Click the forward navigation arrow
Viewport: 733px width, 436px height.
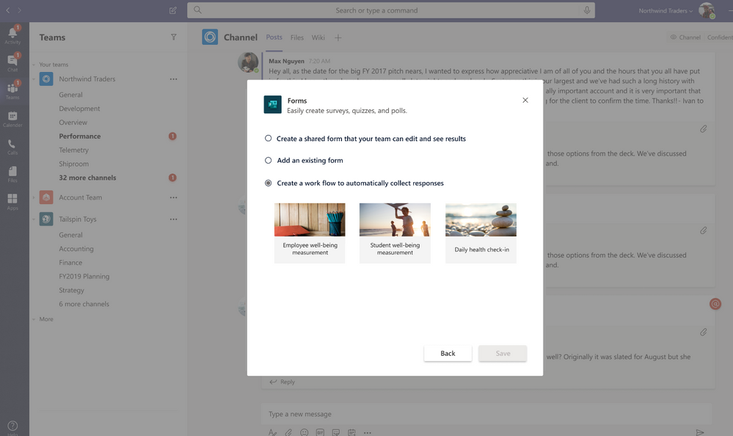coord(19,10)
